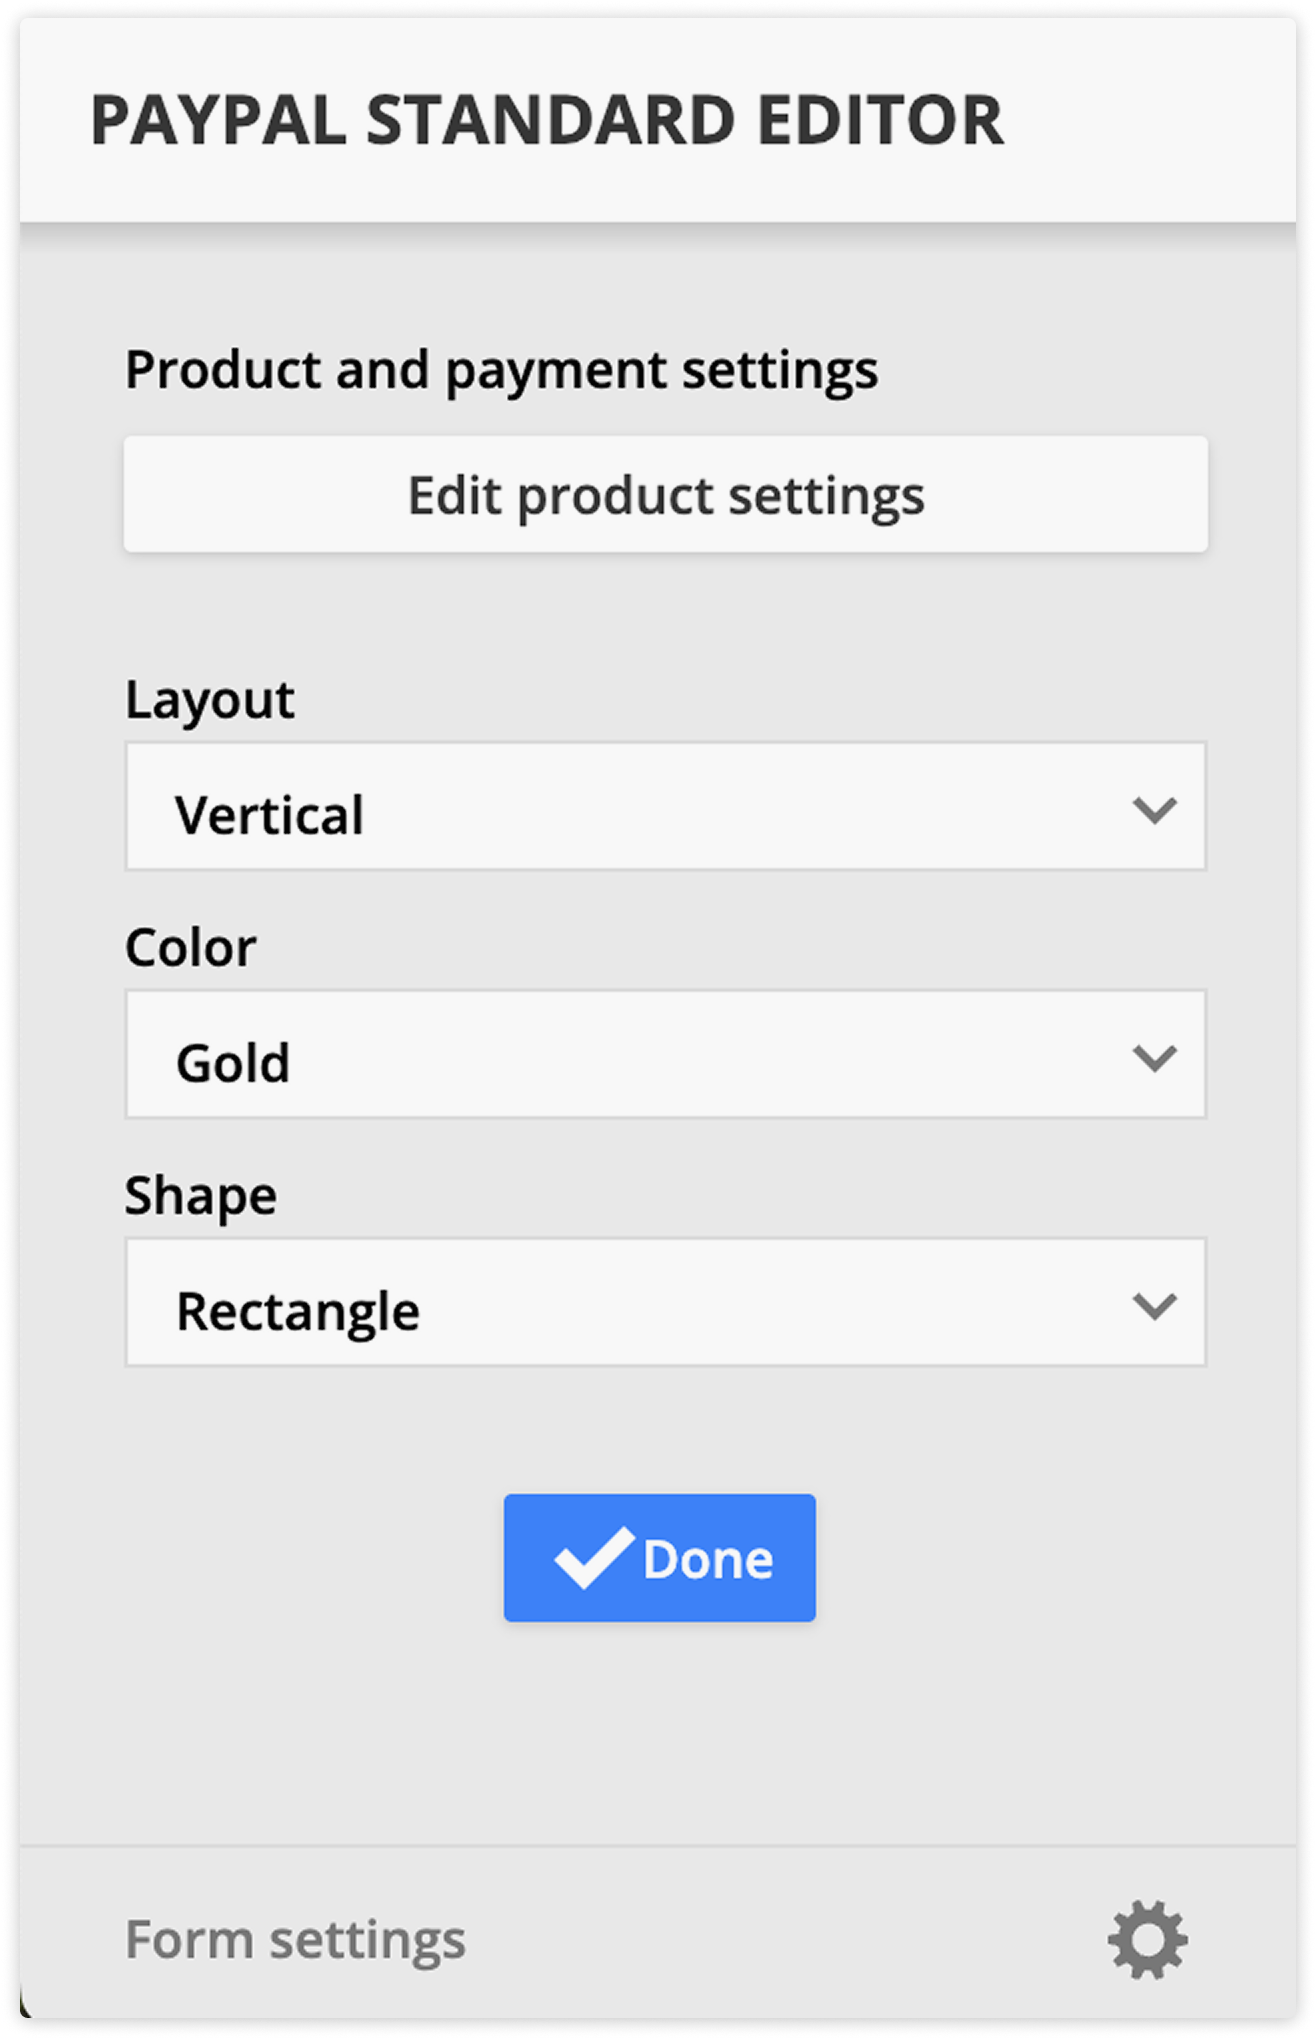The width and height of the screenshot is (1316, 2040).
Task: Select the Vertical text in Layout box
Action: click(x=269, y=815)
